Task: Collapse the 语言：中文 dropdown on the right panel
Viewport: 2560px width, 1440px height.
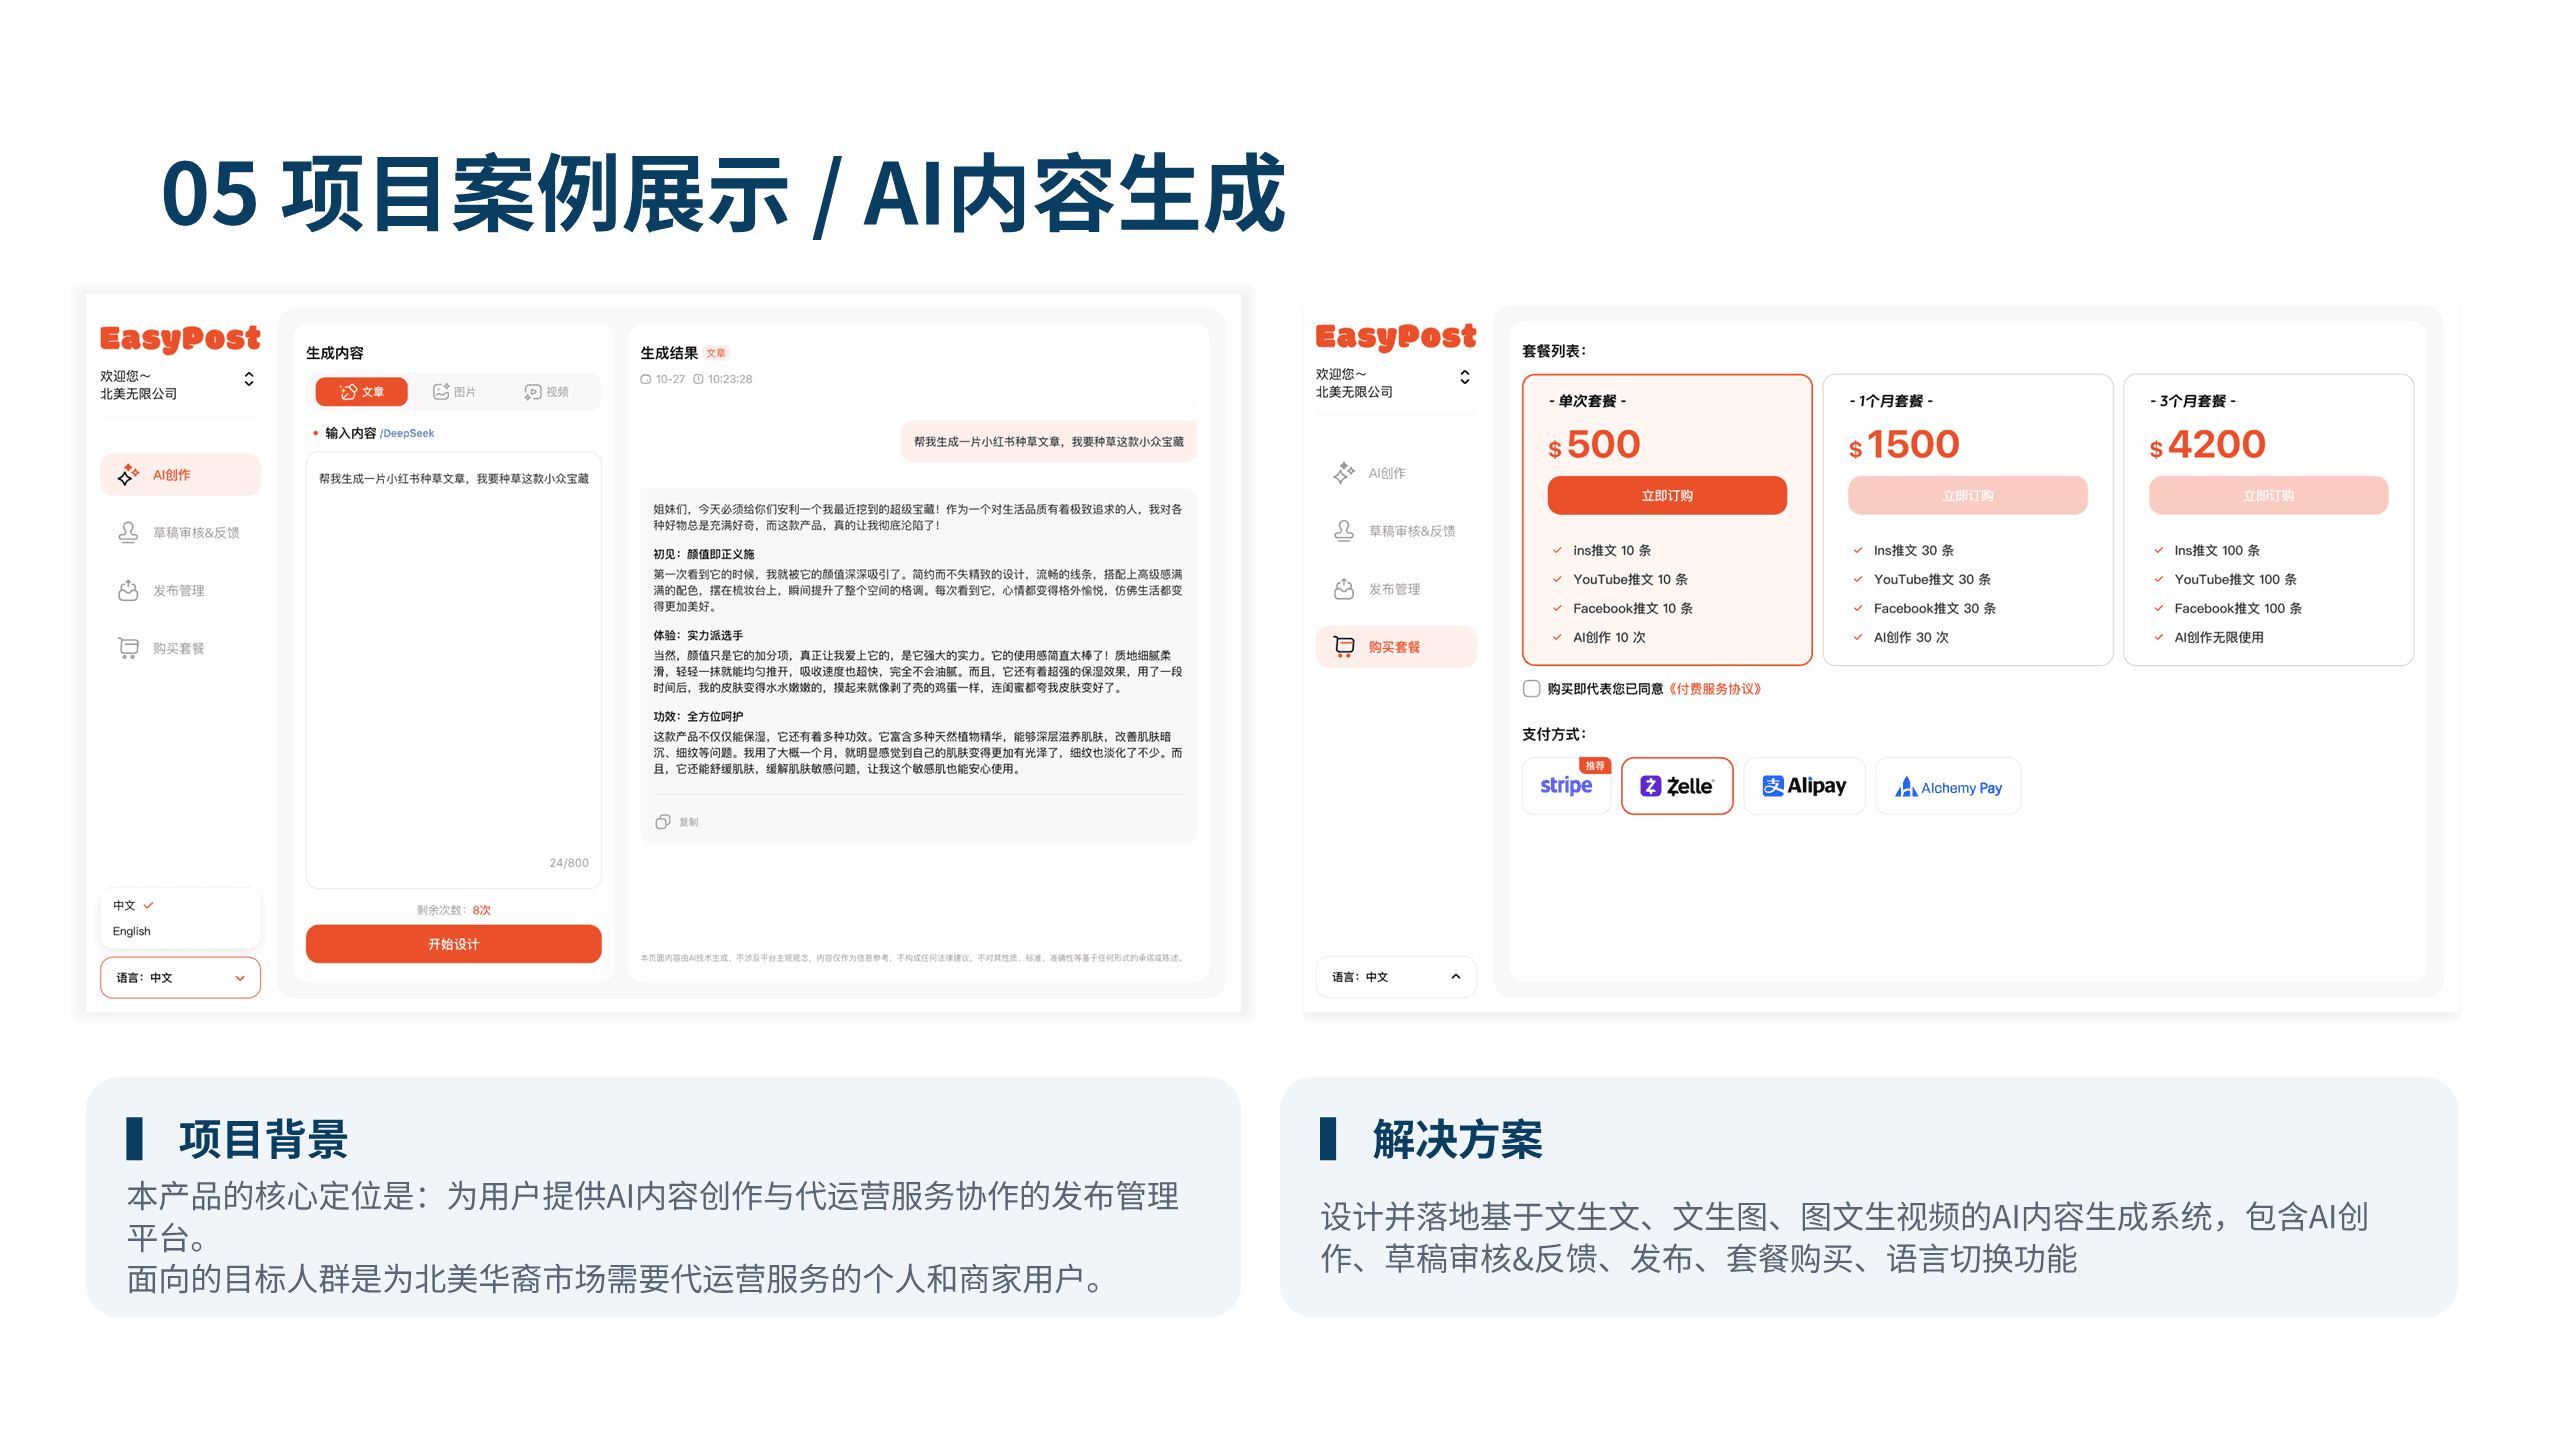Action: tap(1395, 977)
